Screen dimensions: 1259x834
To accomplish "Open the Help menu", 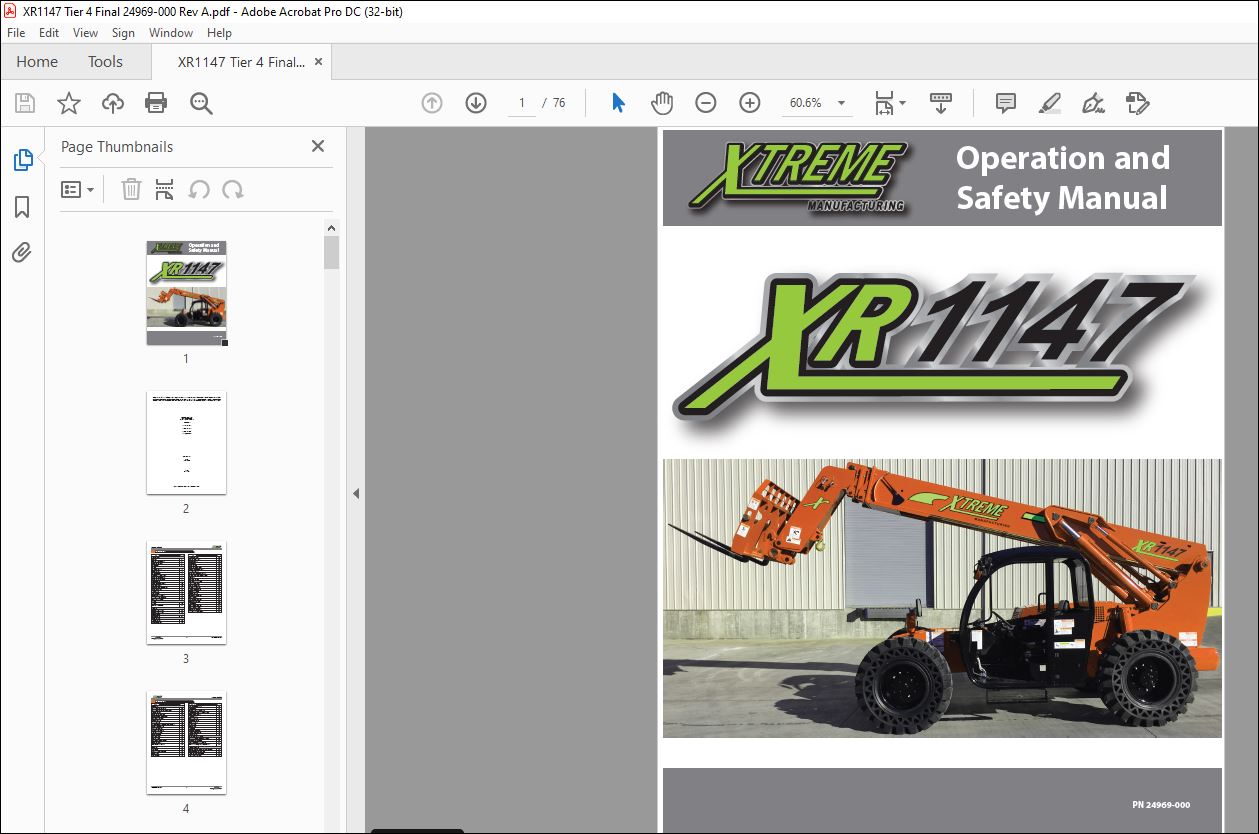I will (219, 33).
